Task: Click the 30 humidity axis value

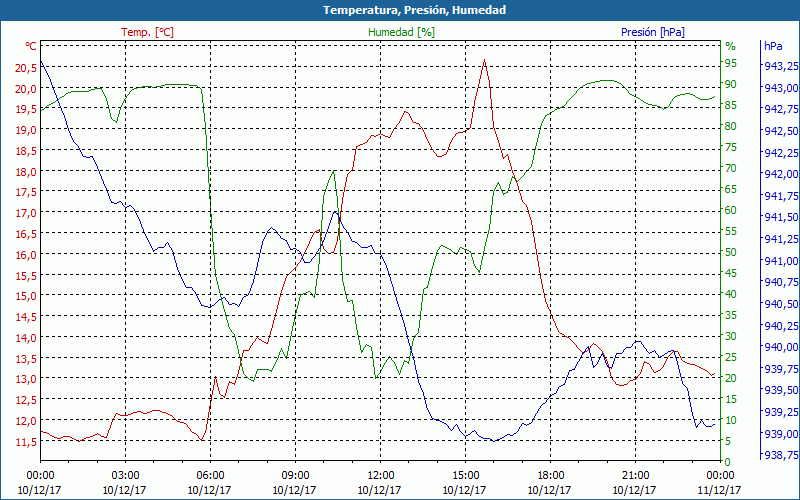Action: pos(731,336)
